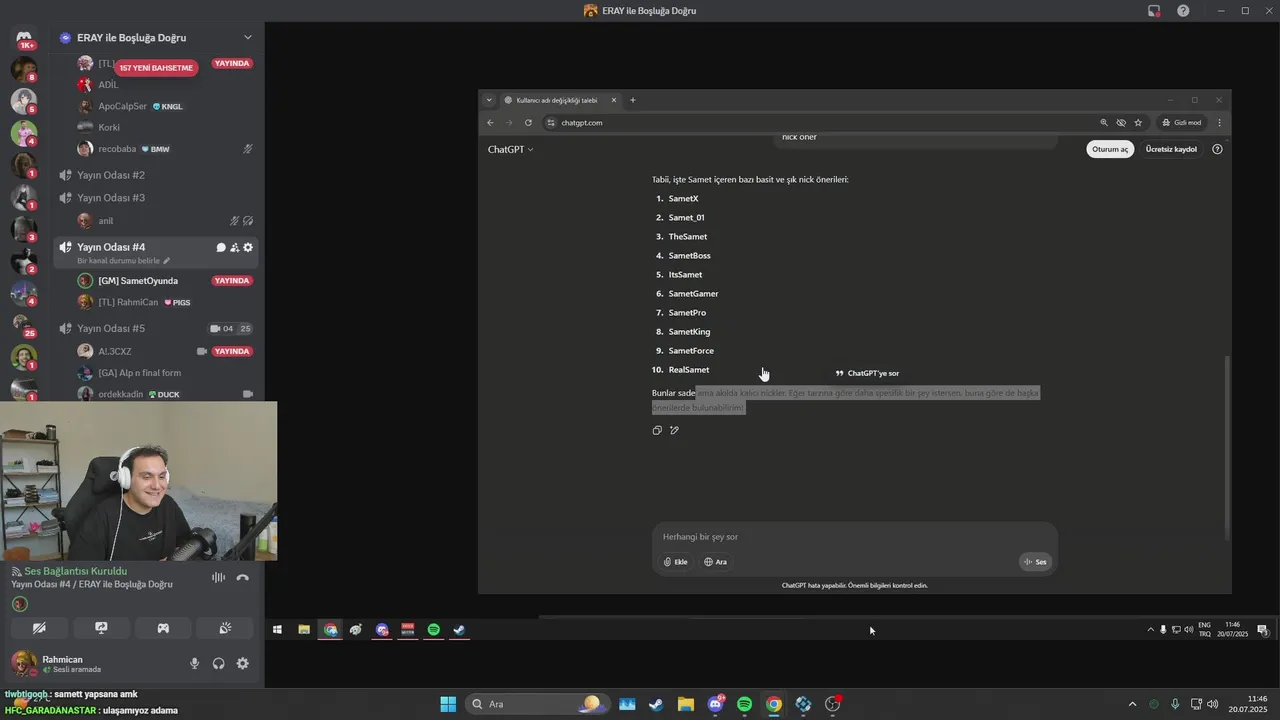Invite people to Yayın Odası #4

pos(234,247)
